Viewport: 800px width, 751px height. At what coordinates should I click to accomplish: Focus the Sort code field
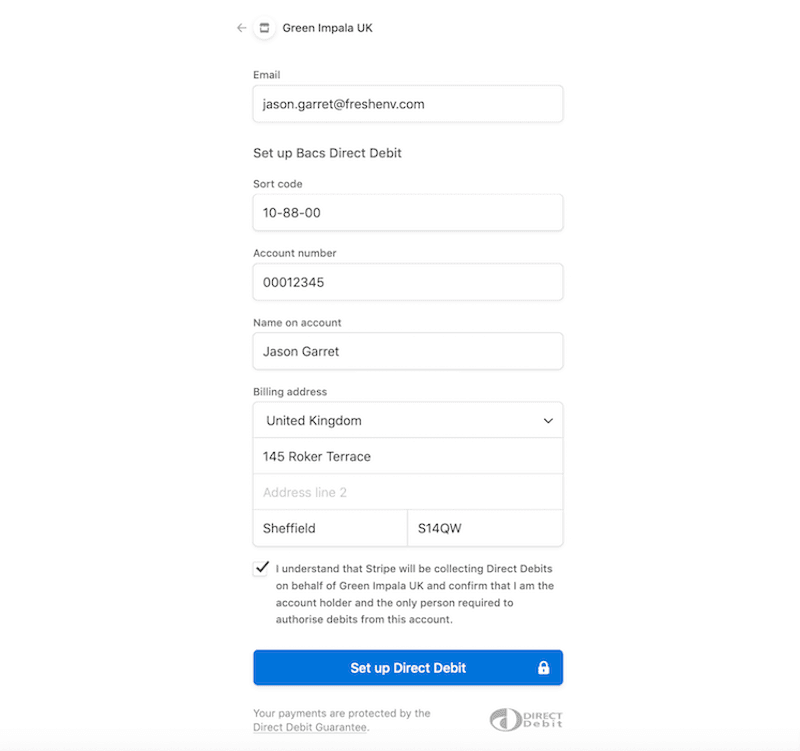[408, 213]
